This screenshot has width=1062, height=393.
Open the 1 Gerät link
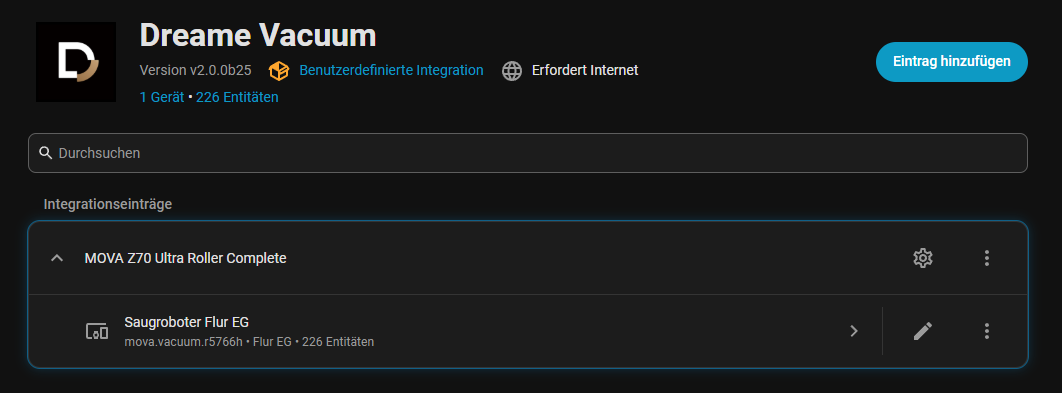162,97
